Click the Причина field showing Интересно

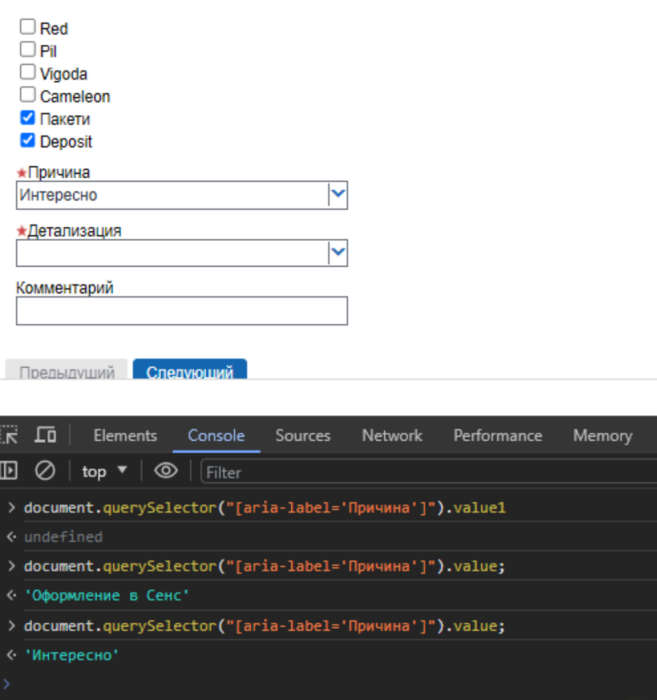182,195
